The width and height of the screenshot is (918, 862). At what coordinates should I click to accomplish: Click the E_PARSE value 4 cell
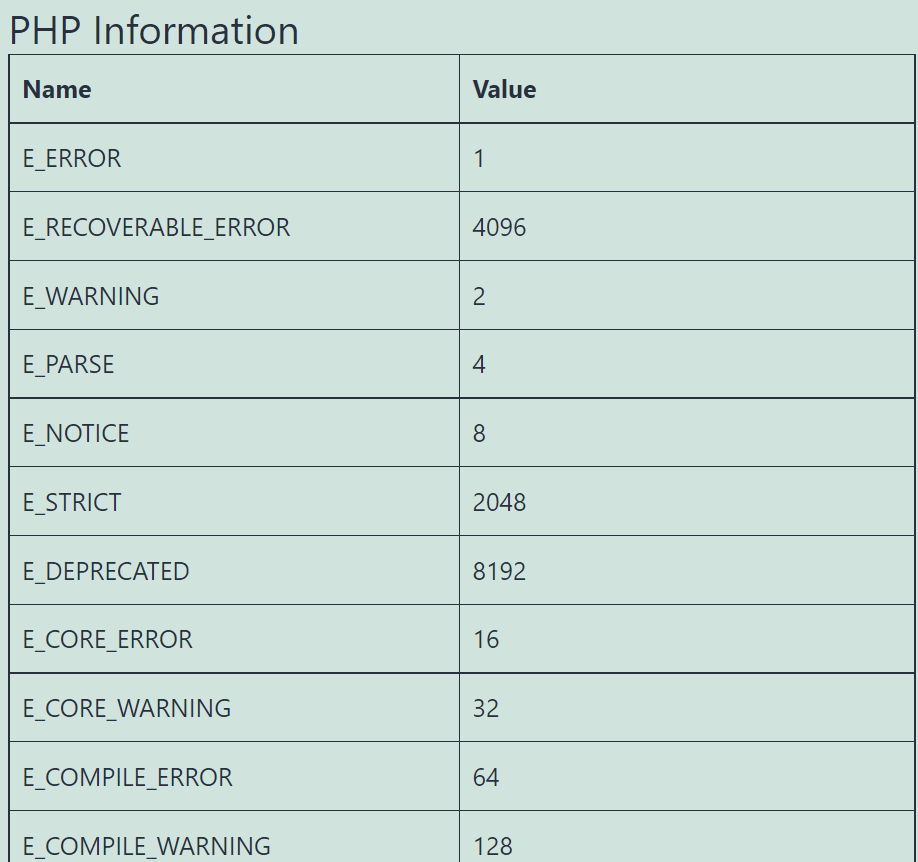pos(479,365)
